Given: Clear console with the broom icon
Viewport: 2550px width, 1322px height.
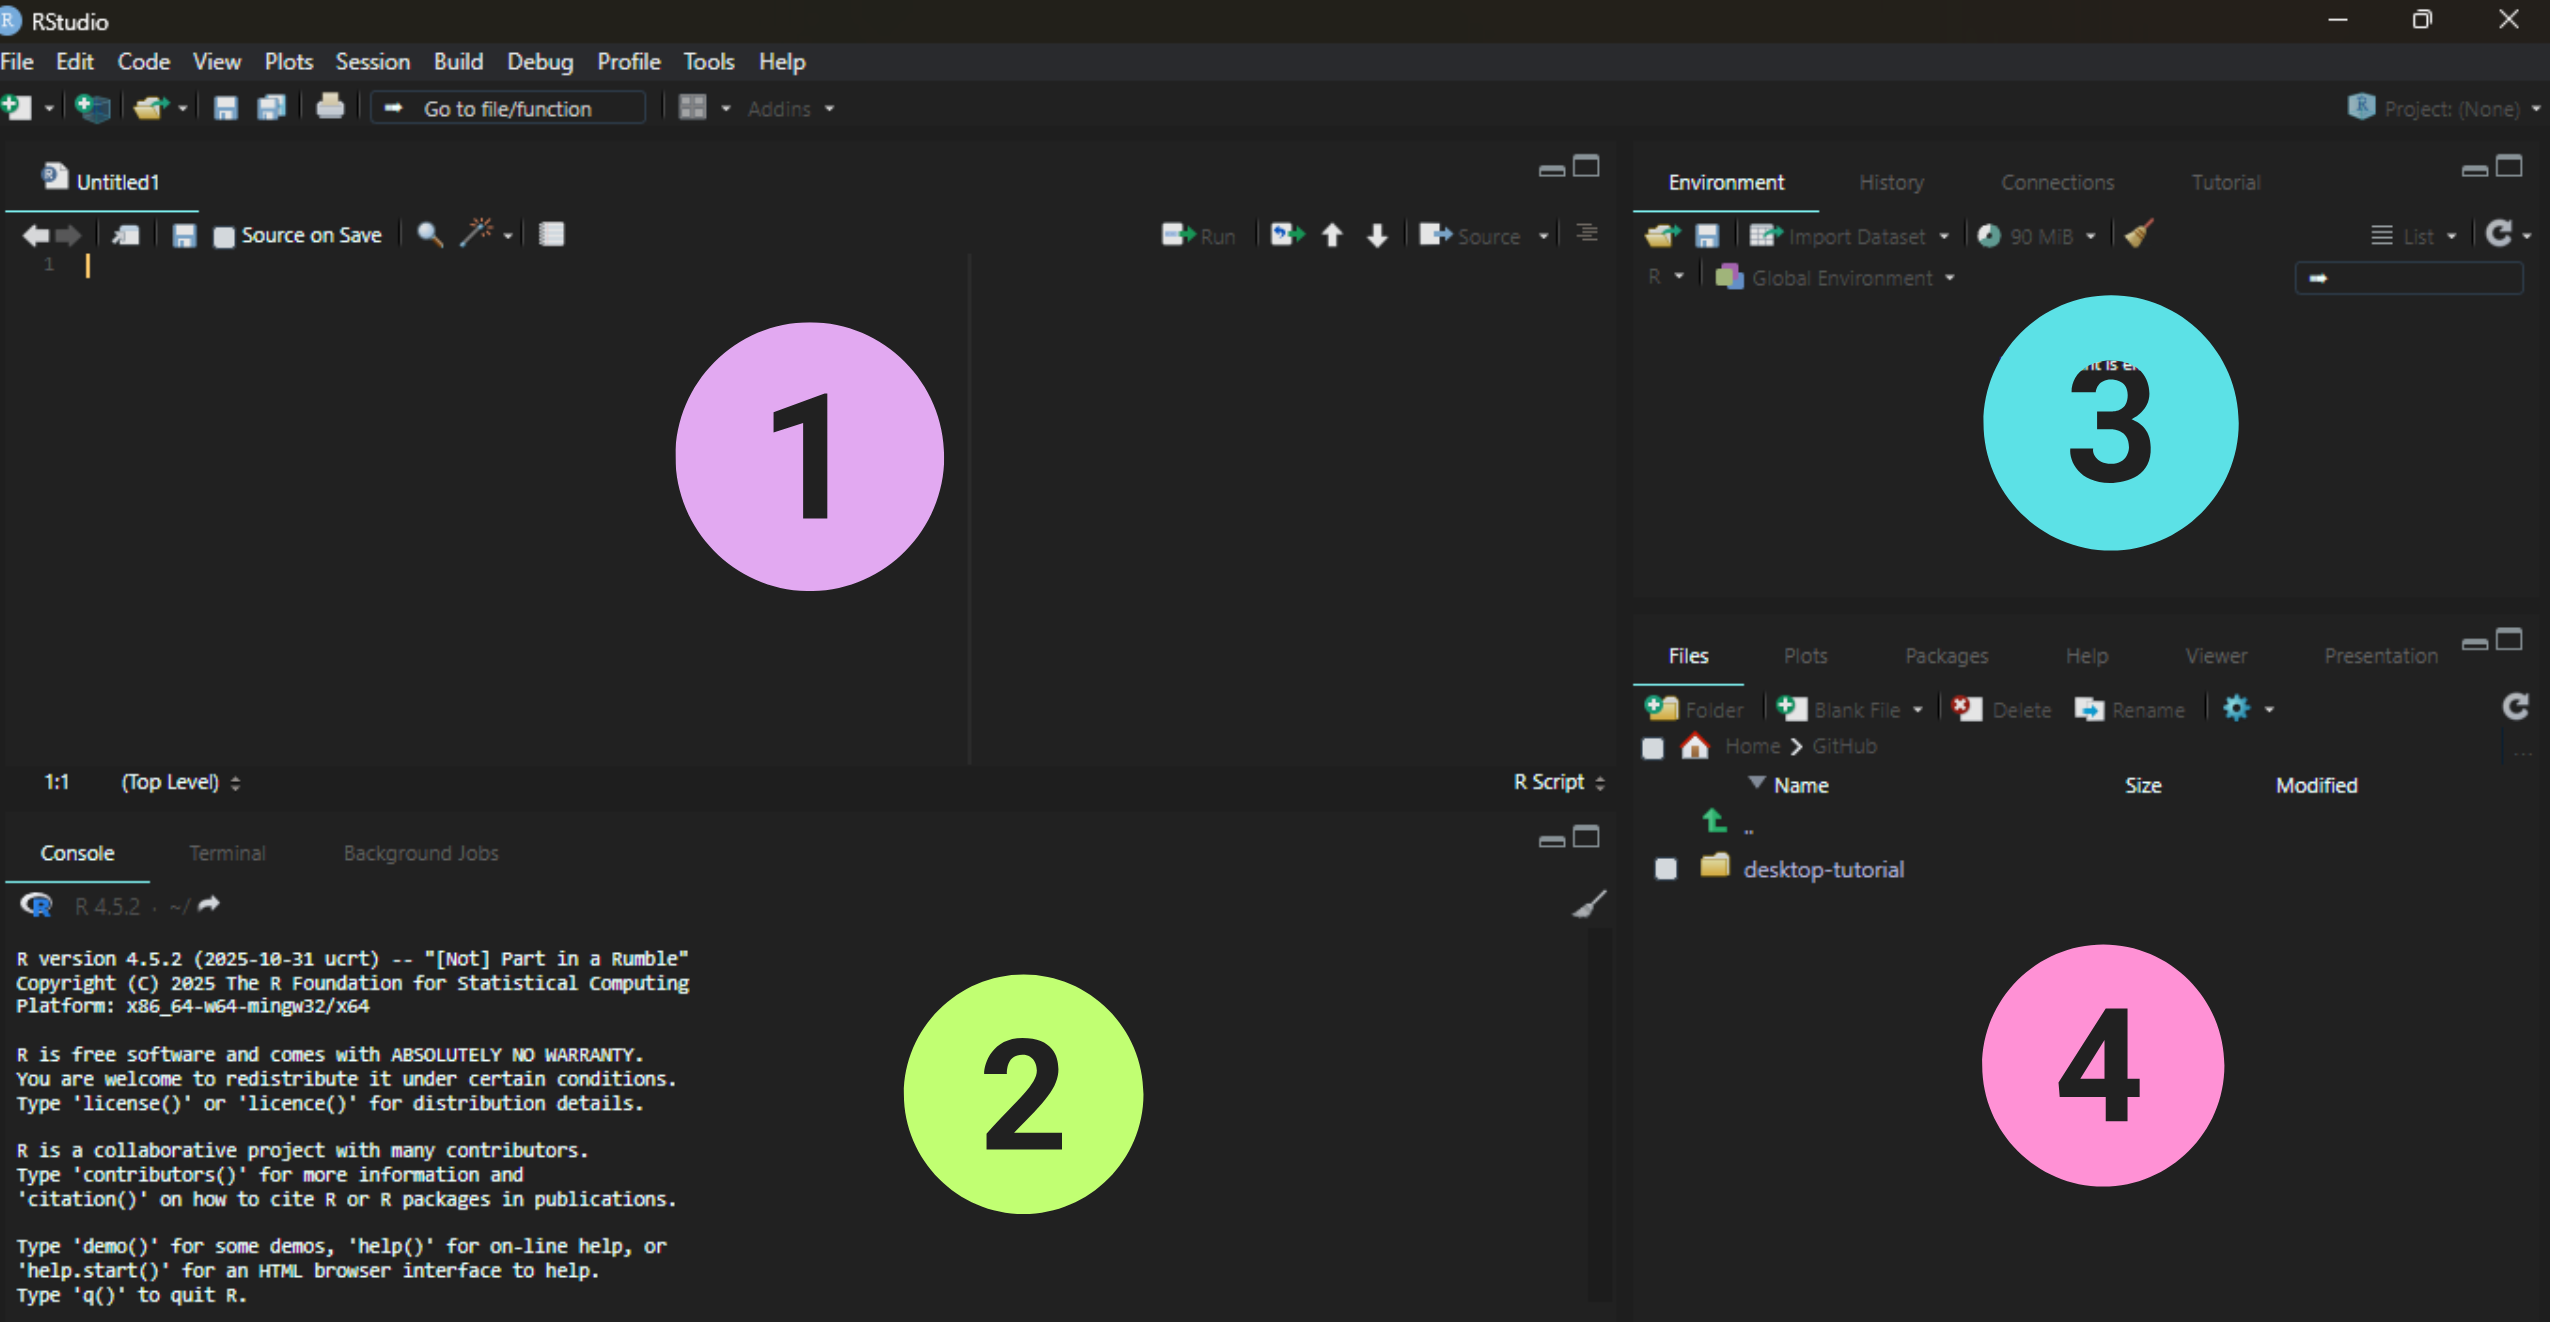Looking at the screenshot, I should coord(1589,904).
